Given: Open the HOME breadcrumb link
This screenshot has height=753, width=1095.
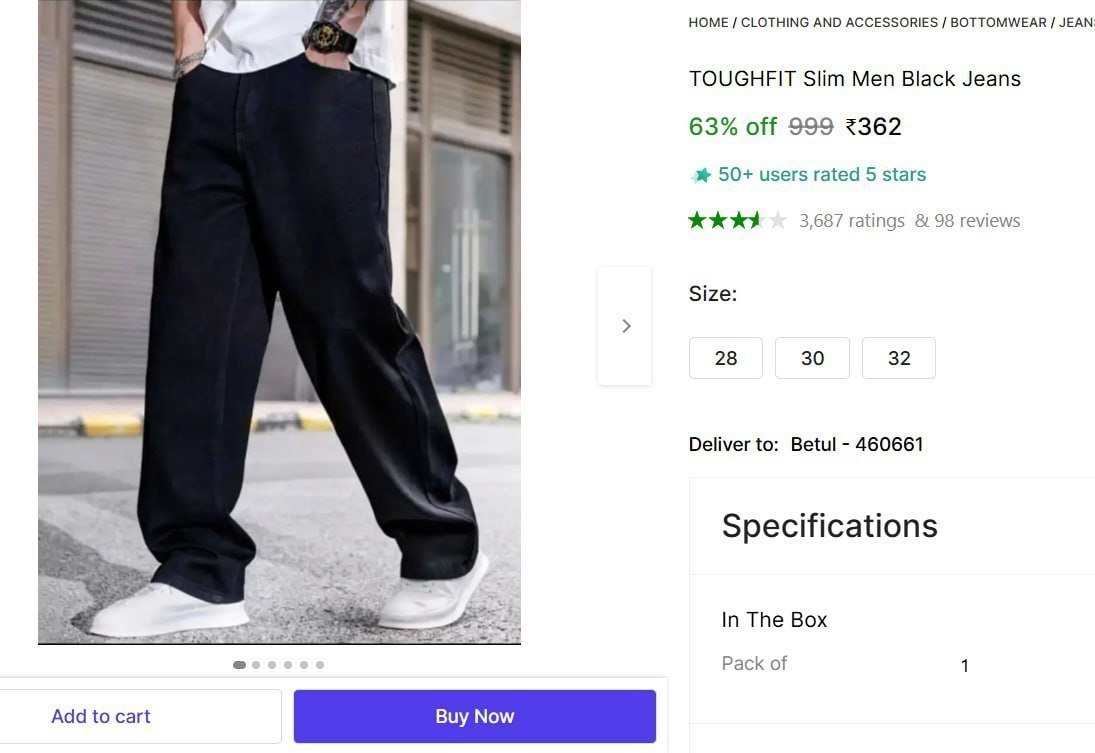Looking at the screenshot, I should (708, 22).
